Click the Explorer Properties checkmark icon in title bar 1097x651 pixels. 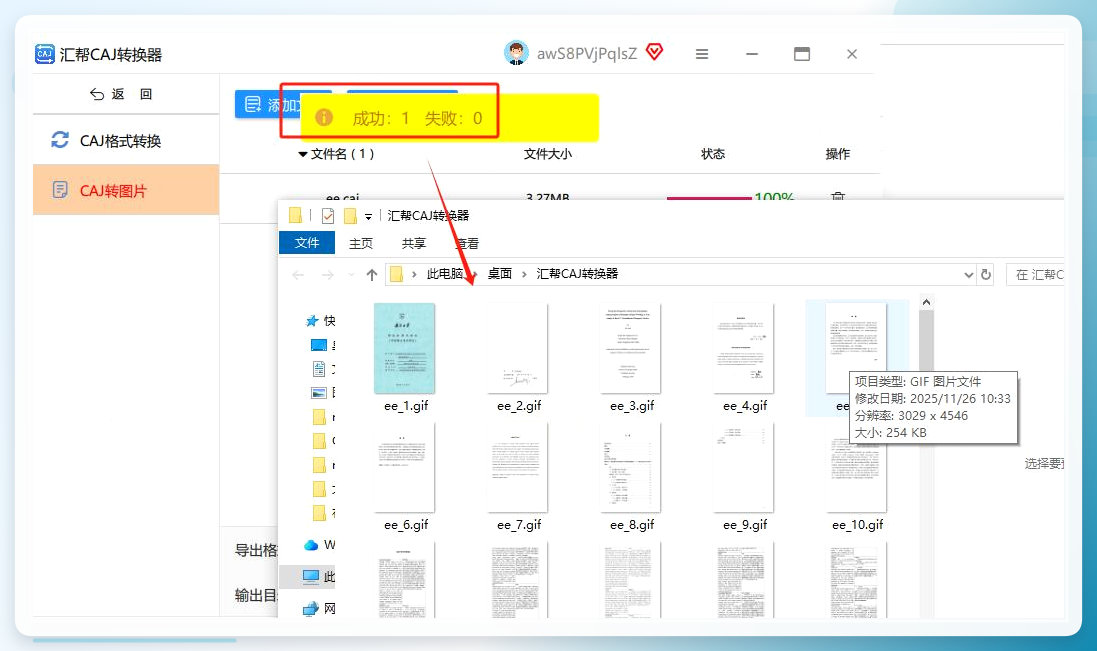[327, 216]
